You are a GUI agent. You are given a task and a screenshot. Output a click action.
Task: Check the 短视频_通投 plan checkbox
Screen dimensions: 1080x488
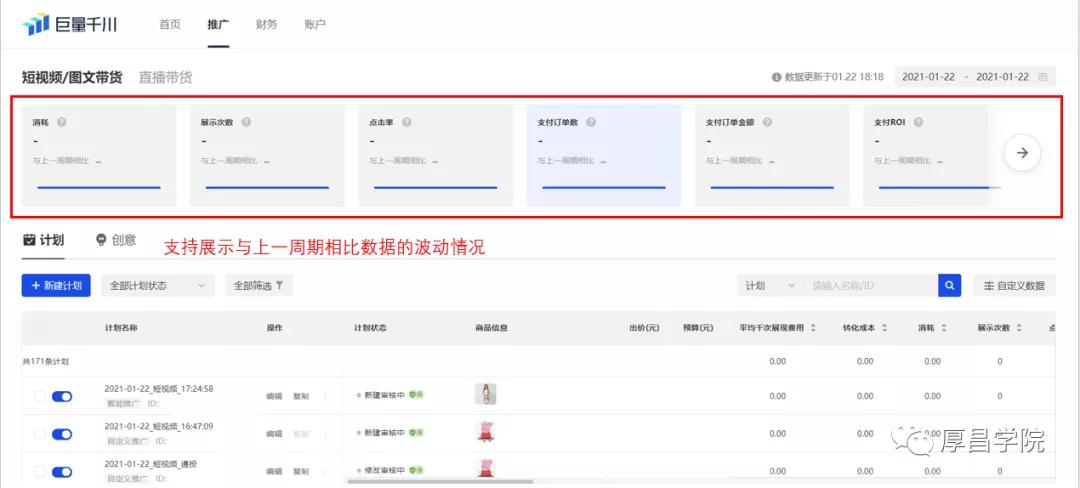[x=40, y=471]
